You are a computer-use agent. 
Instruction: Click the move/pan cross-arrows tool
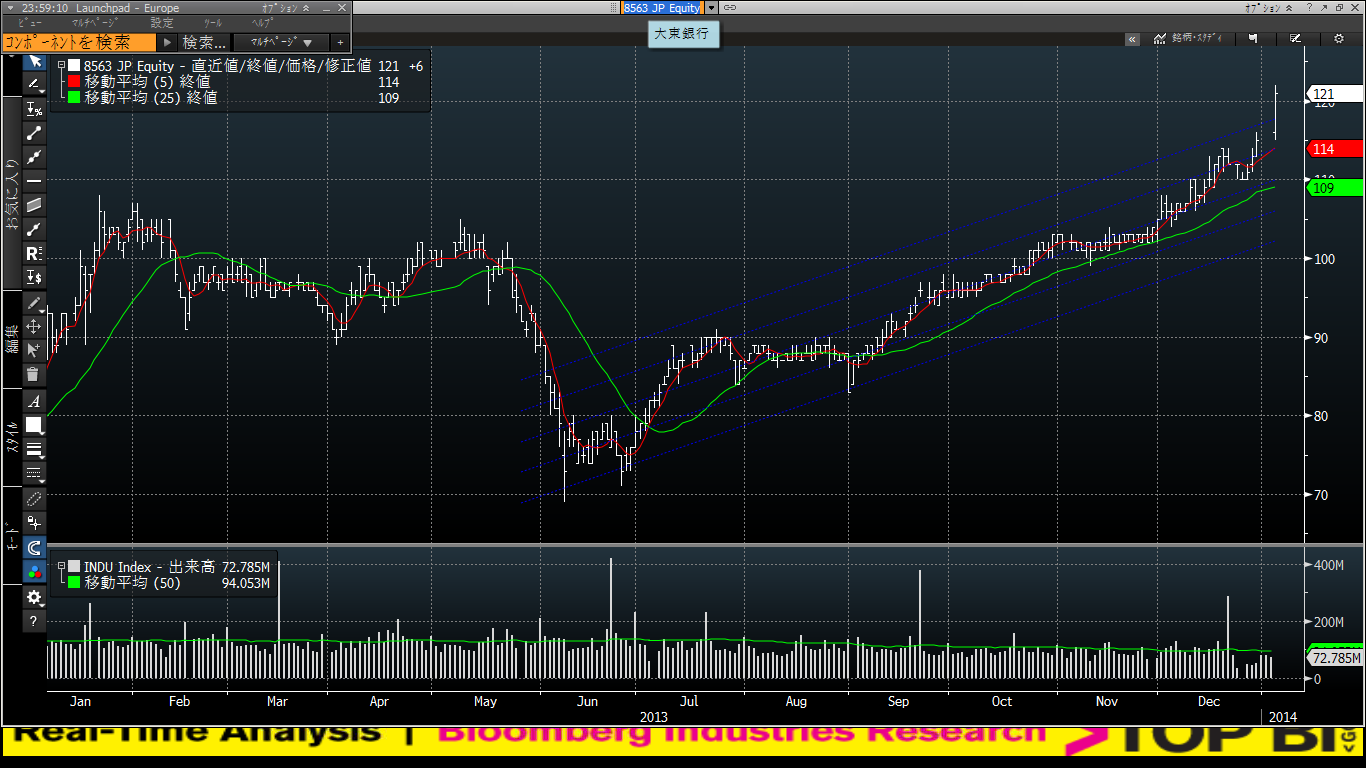34,326
